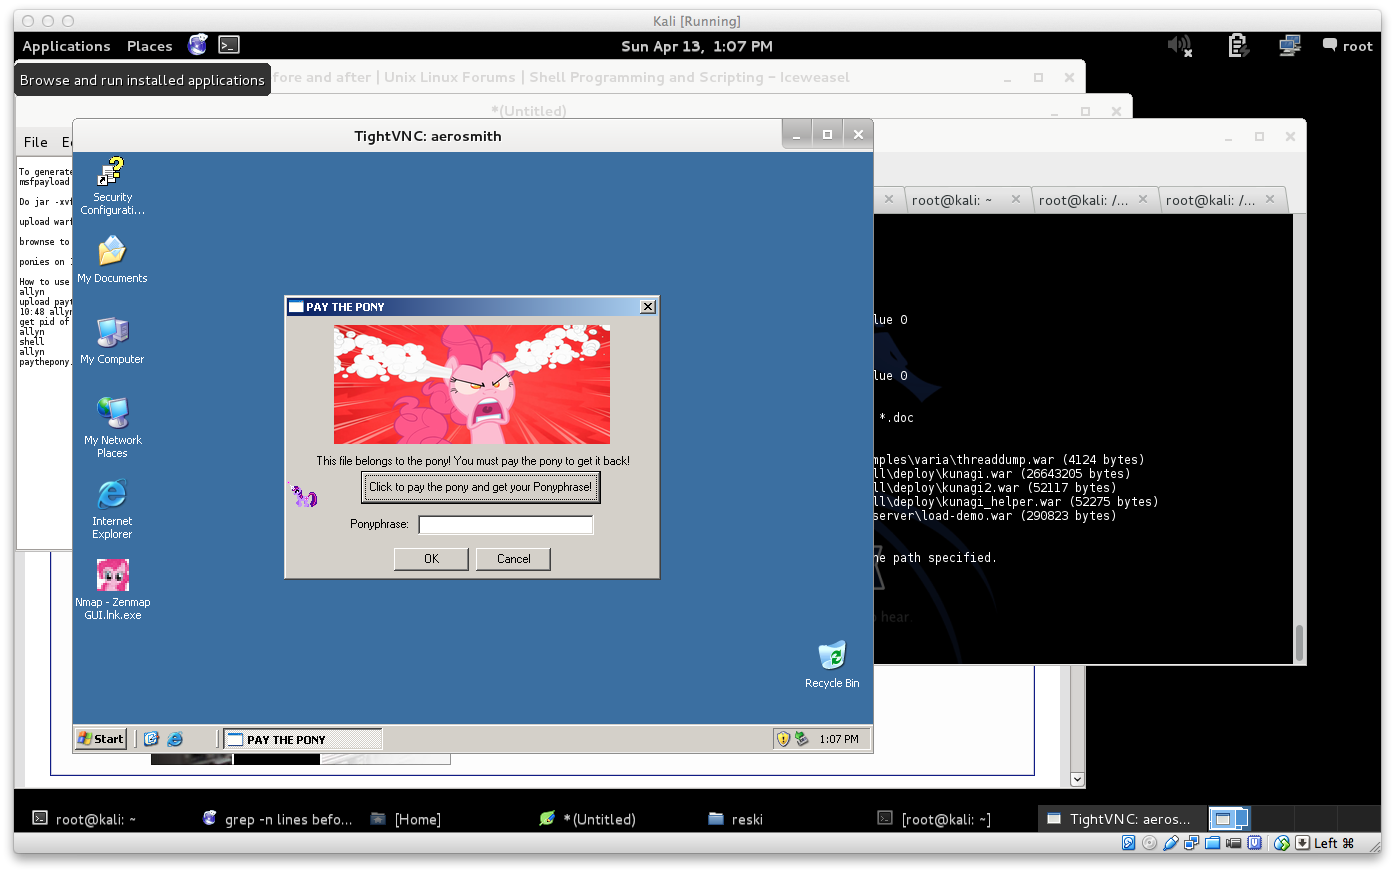Viewport: 1395px width, 873px height.
Task: Click the 'Sun Apr 13, 1:07 PM' clock
Action: click(x=697, y=46)
